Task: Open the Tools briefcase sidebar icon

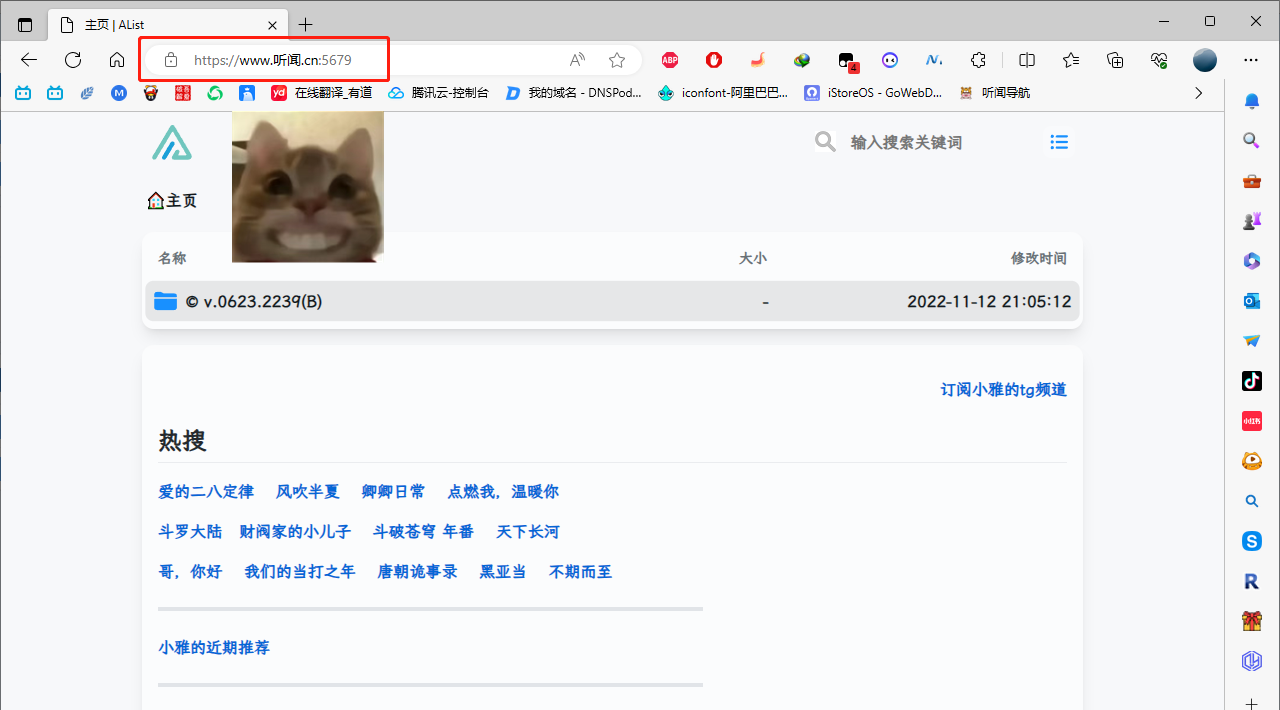Action: click(x=1251, y=181)
